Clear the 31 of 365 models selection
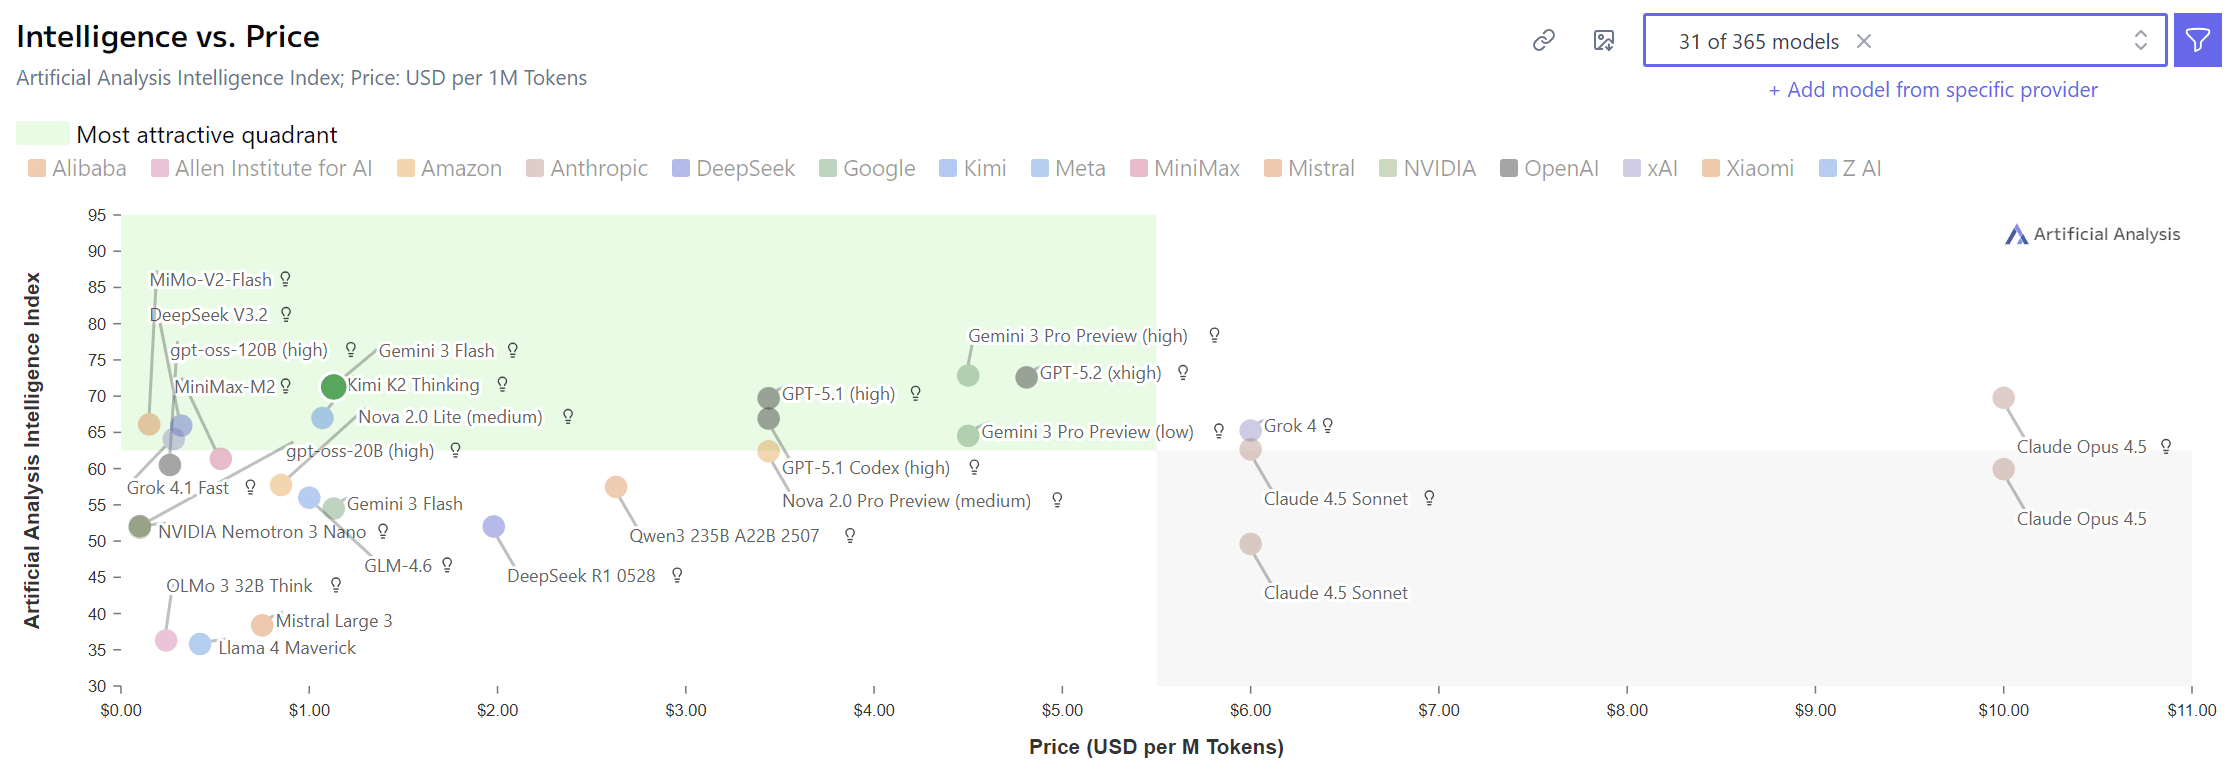Viewport: 2239px width, 782px height. [1864, 41]
